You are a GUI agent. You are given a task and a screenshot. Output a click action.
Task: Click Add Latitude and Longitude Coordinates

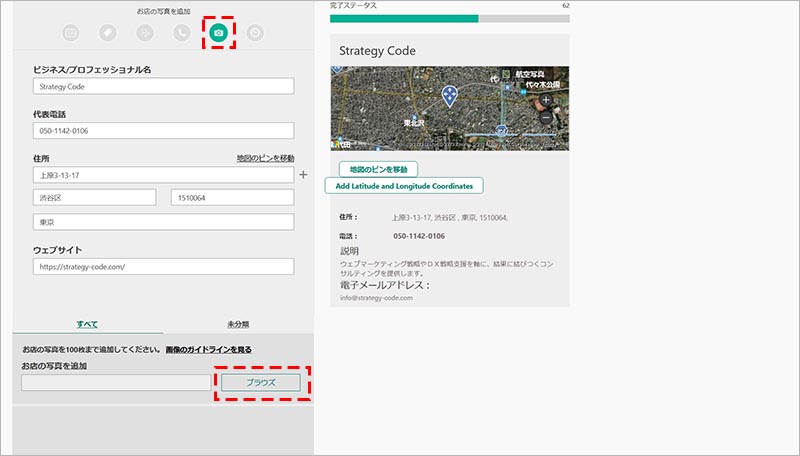404,186
